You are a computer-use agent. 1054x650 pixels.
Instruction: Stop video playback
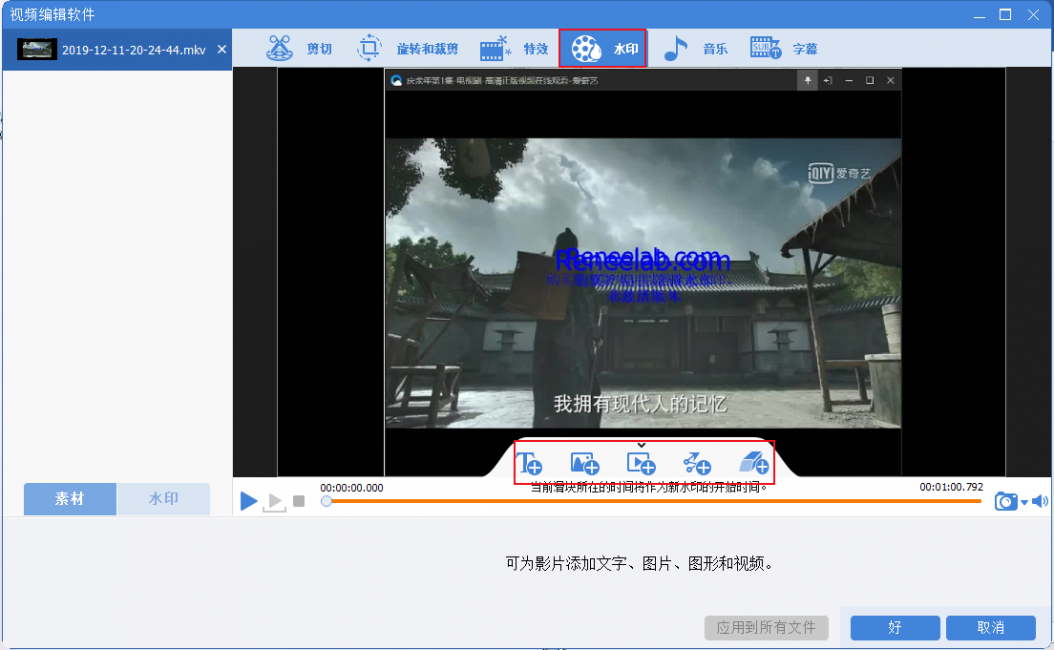pyautogui.click(x=299, y=501)
